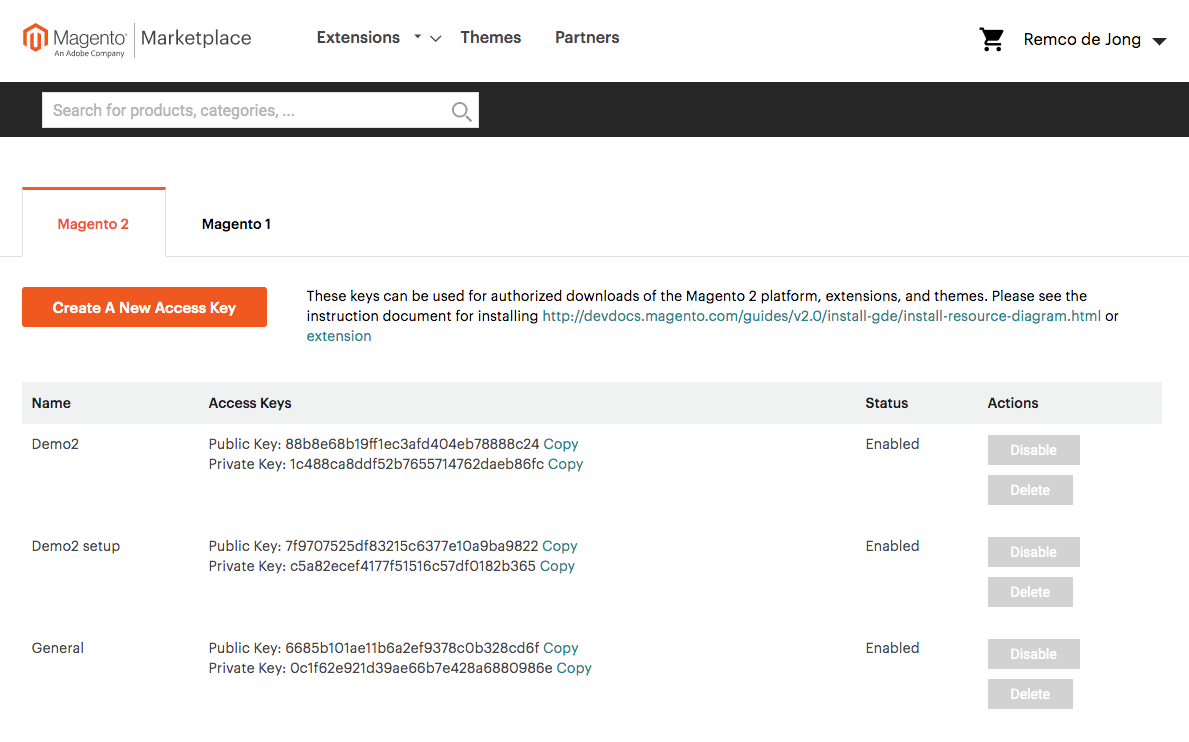Copy the Demo2 private key
This screenshot has height=742, width=1189.
[x=565, y=464]
